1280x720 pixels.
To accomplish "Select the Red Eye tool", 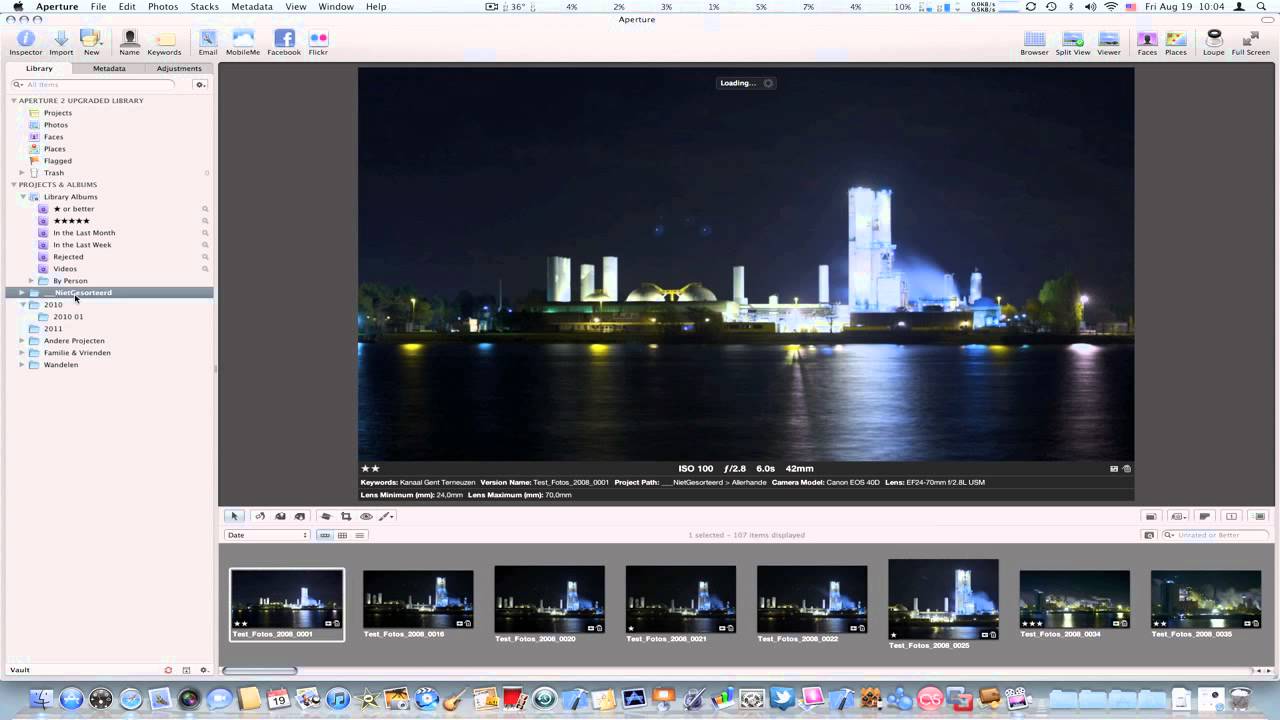I will [366, 516].
